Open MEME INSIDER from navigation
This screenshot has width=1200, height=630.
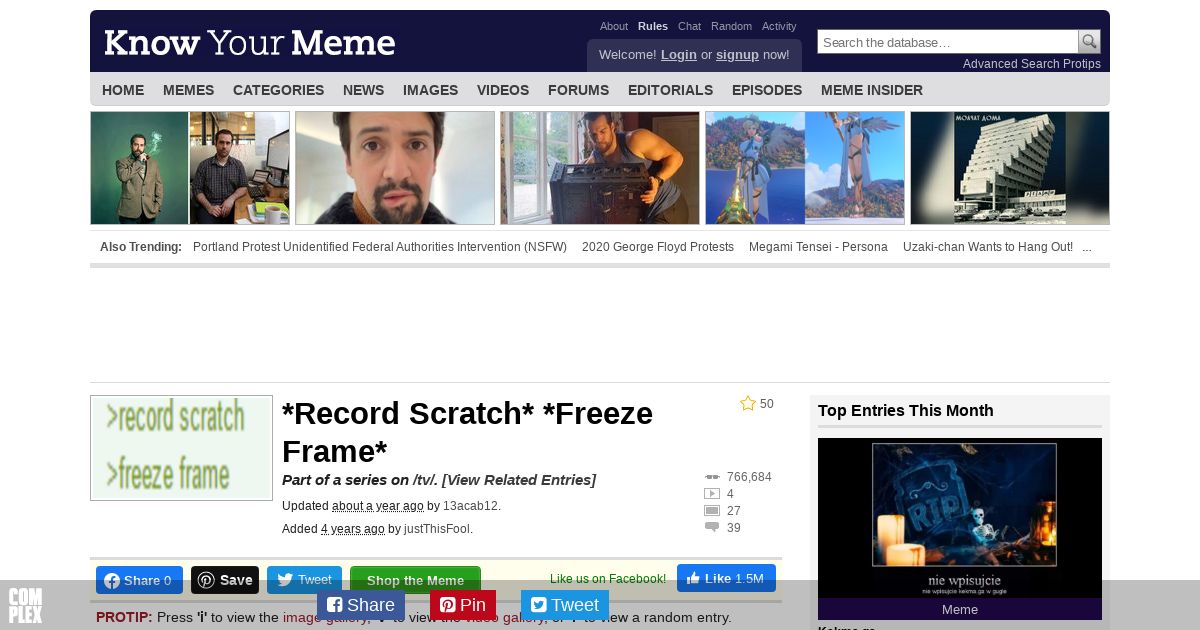point(872,90)
